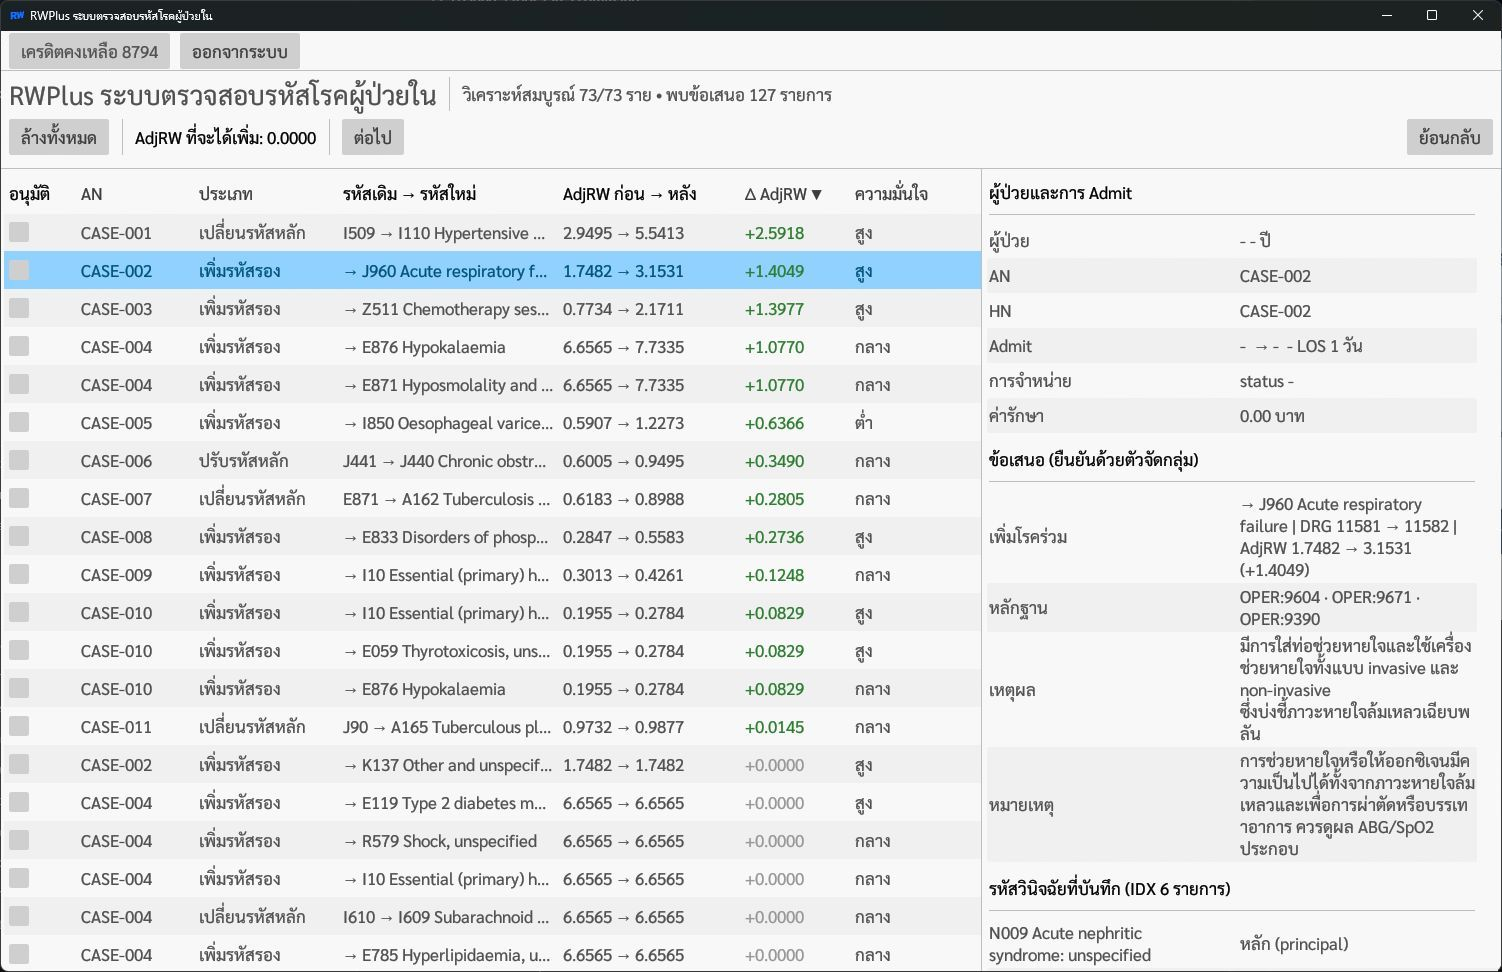Select the J441 → J440 Chronic obstructive row
Image resolution: width=1502 pixels, height=972 pixels.
click(492, 461)
